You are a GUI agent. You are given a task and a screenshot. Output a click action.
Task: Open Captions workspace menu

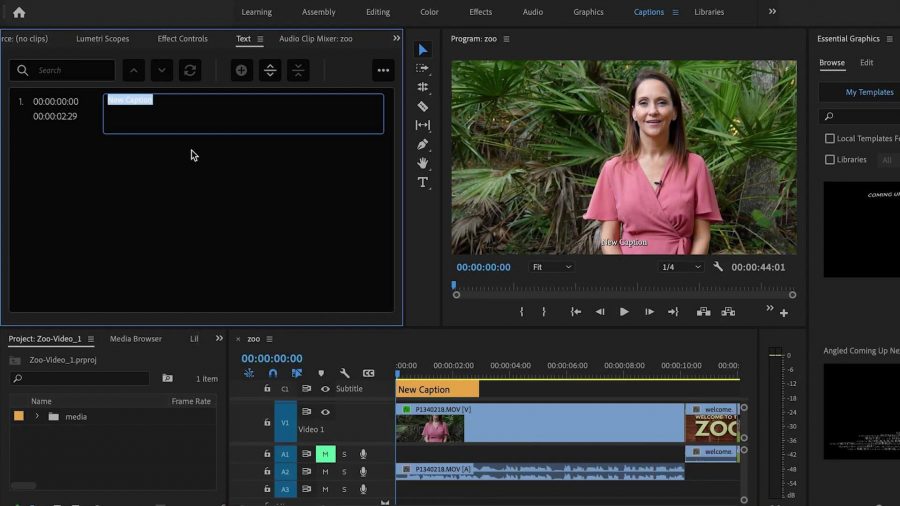point(676,12)
